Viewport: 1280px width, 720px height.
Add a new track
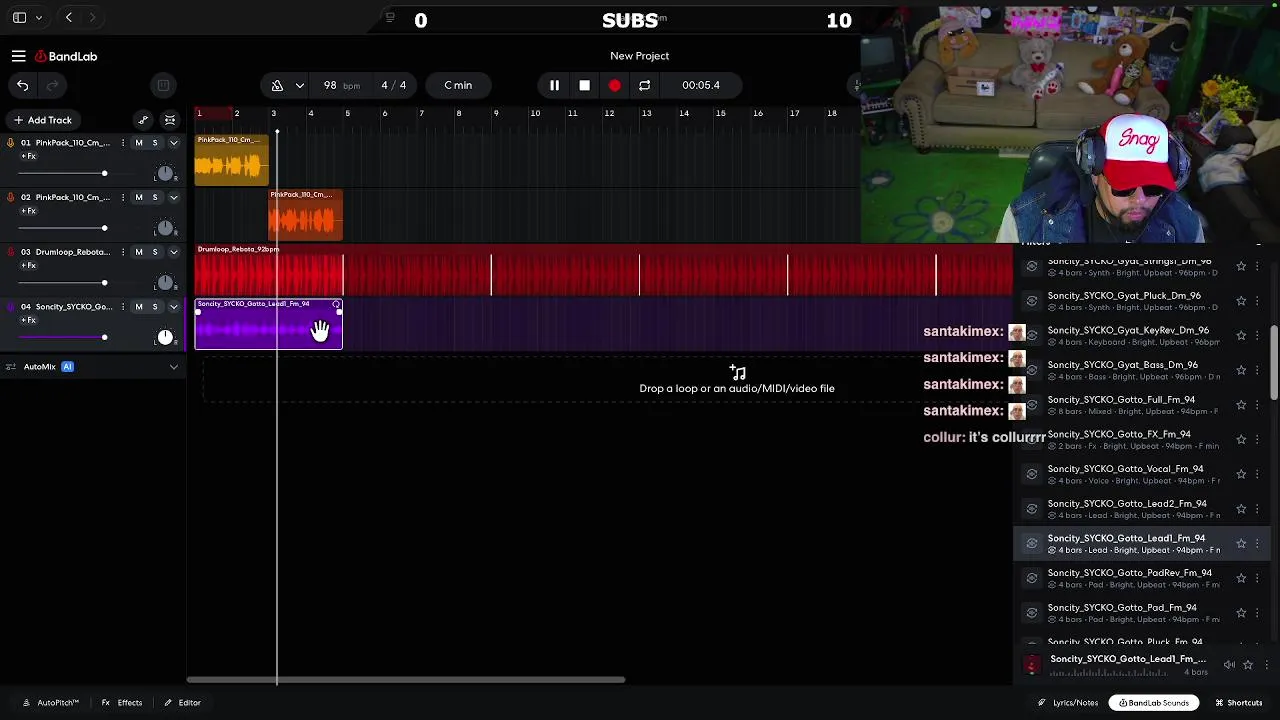(42, 120)
